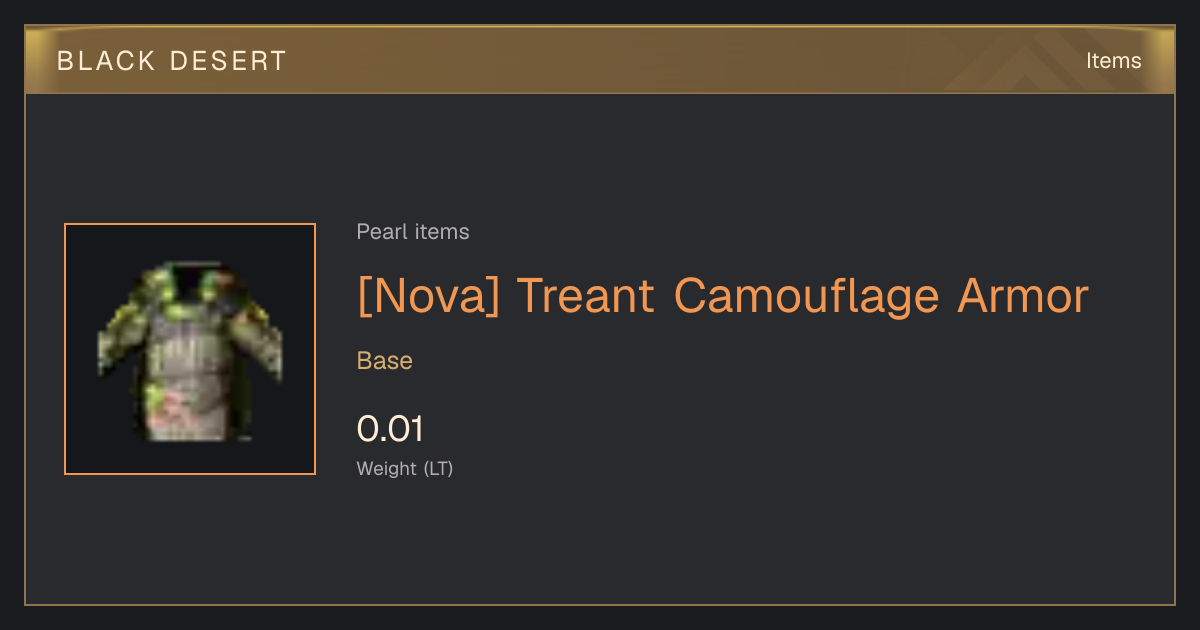The image size is (1200, 630).
Task: Select the 0.01 weight value
Action: tap(390, 429)
